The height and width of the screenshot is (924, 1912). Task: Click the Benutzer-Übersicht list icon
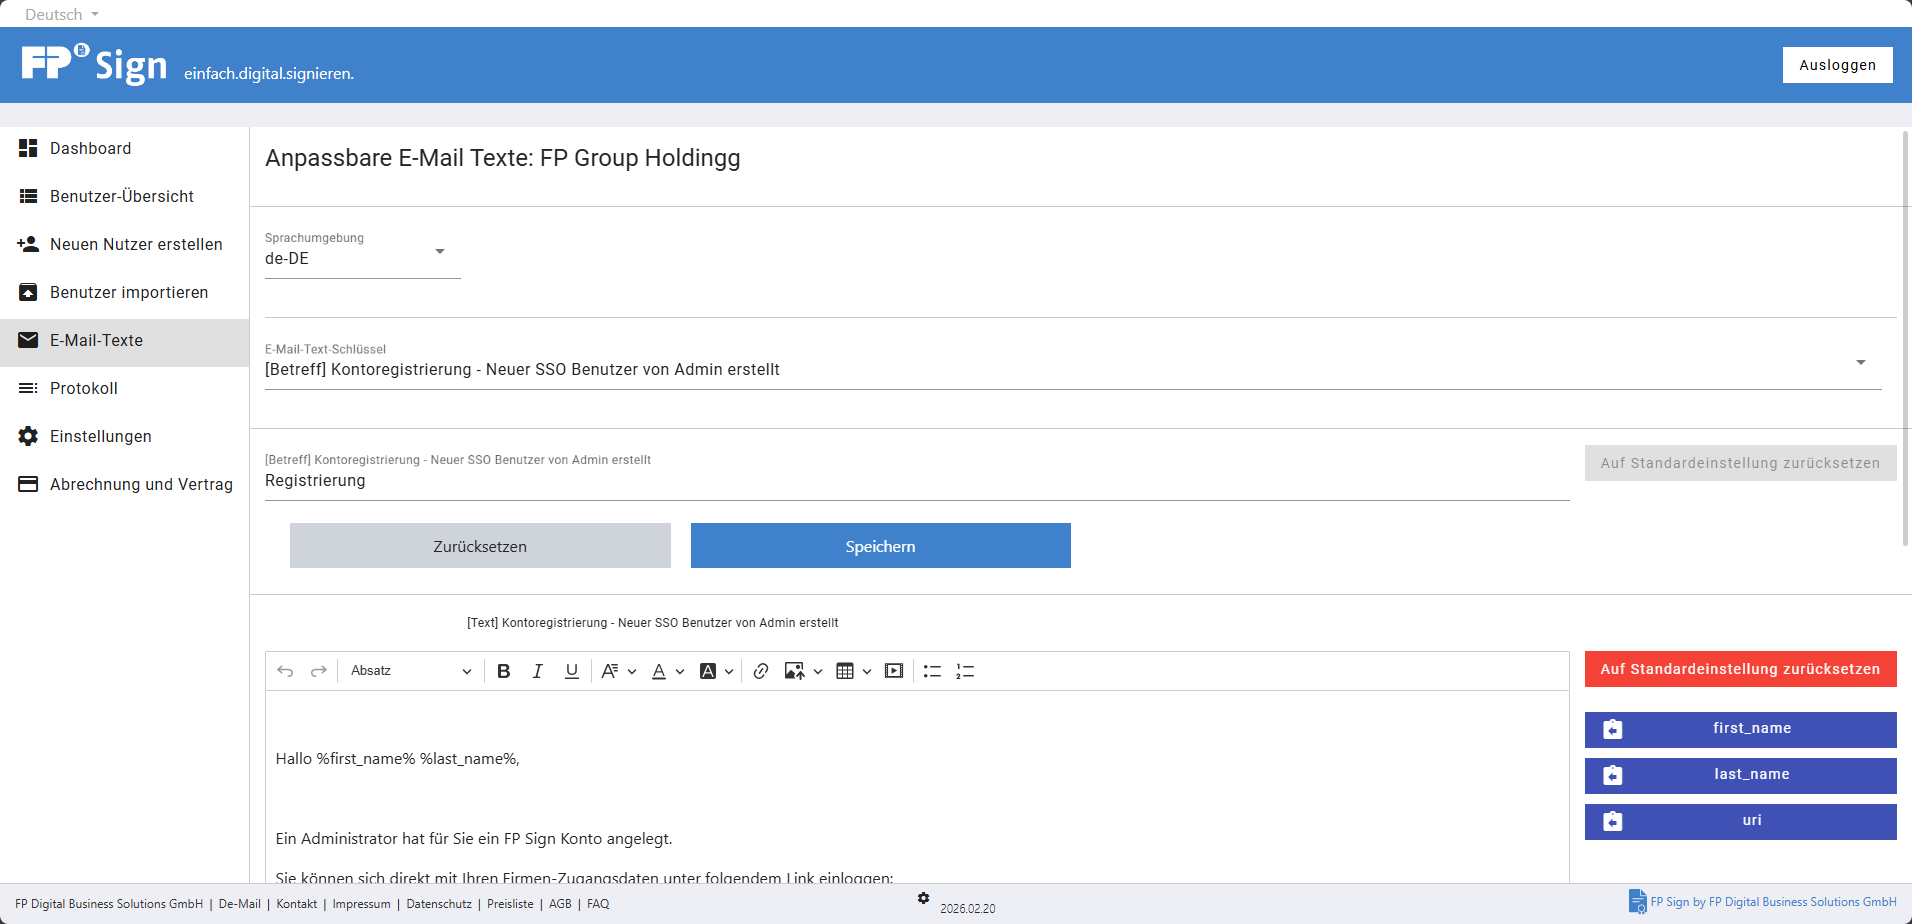(28, 196)
